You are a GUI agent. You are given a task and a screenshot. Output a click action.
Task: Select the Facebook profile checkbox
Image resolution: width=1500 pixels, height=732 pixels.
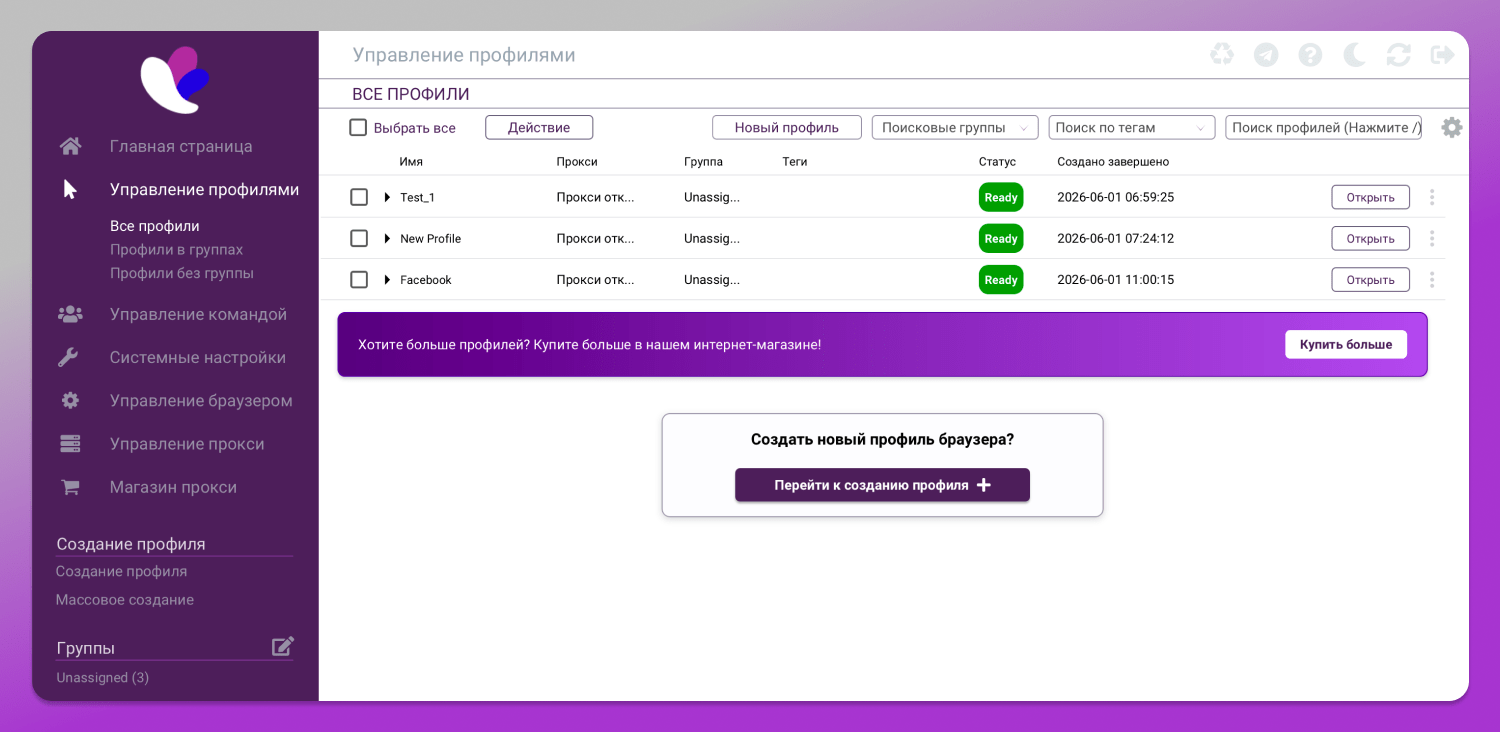pos(359,280)
